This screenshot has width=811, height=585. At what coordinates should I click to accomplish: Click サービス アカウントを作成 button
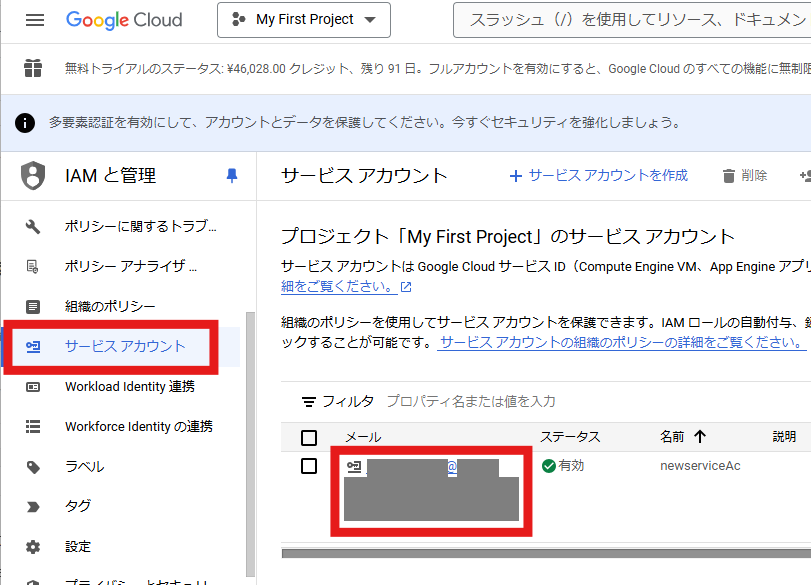(598, 176)
